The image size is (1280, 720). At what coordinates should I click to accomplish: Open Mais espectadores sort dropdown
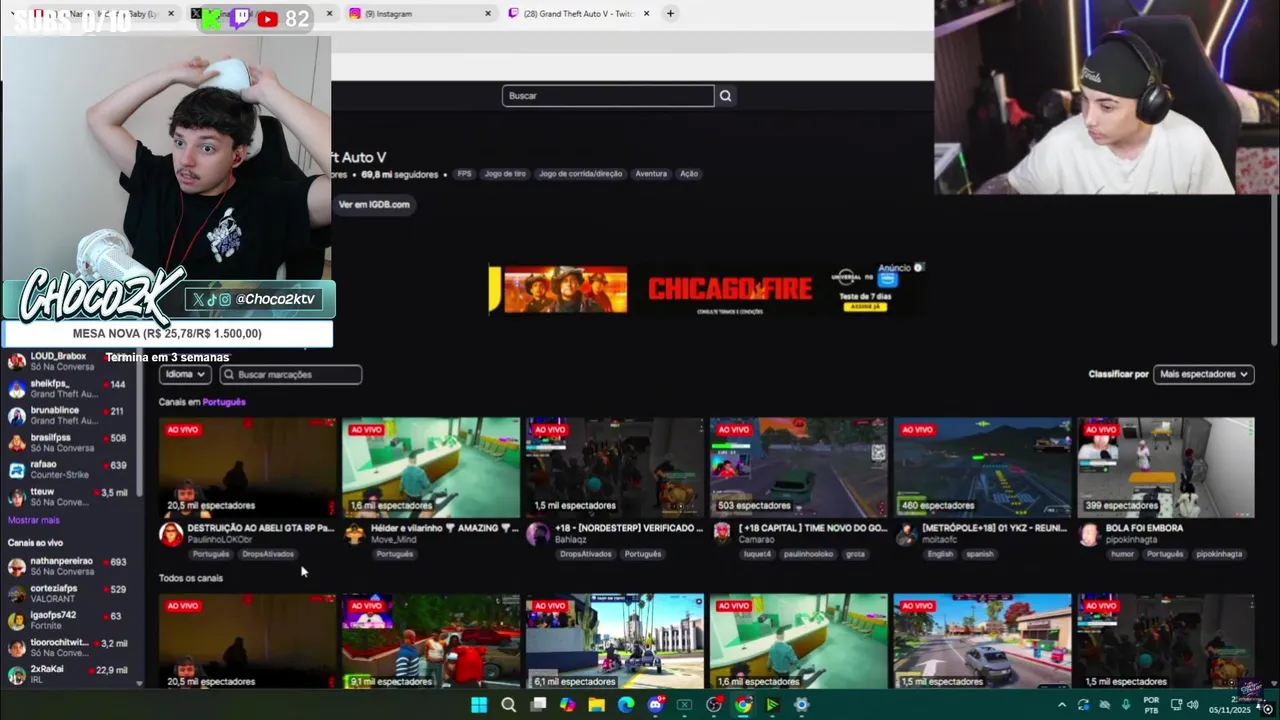(1203, 374)
